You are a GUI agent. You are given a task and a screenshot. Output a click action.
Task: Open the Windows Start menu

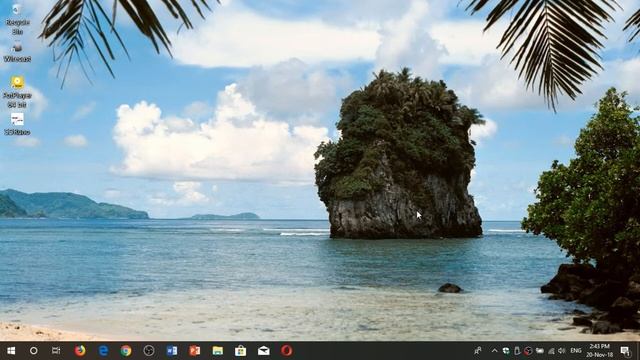[11, 351]
